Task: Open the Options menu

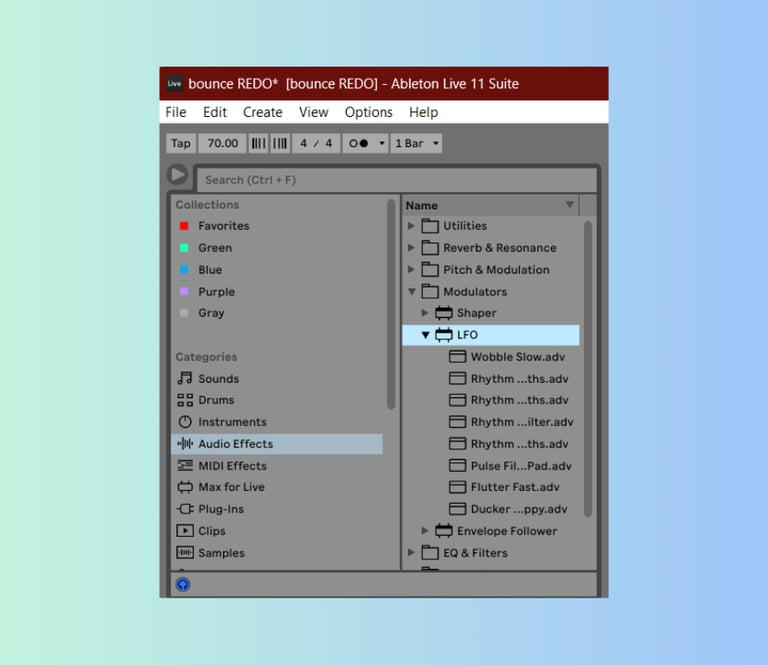Action: pyautogui.click(x=368, y=112)
